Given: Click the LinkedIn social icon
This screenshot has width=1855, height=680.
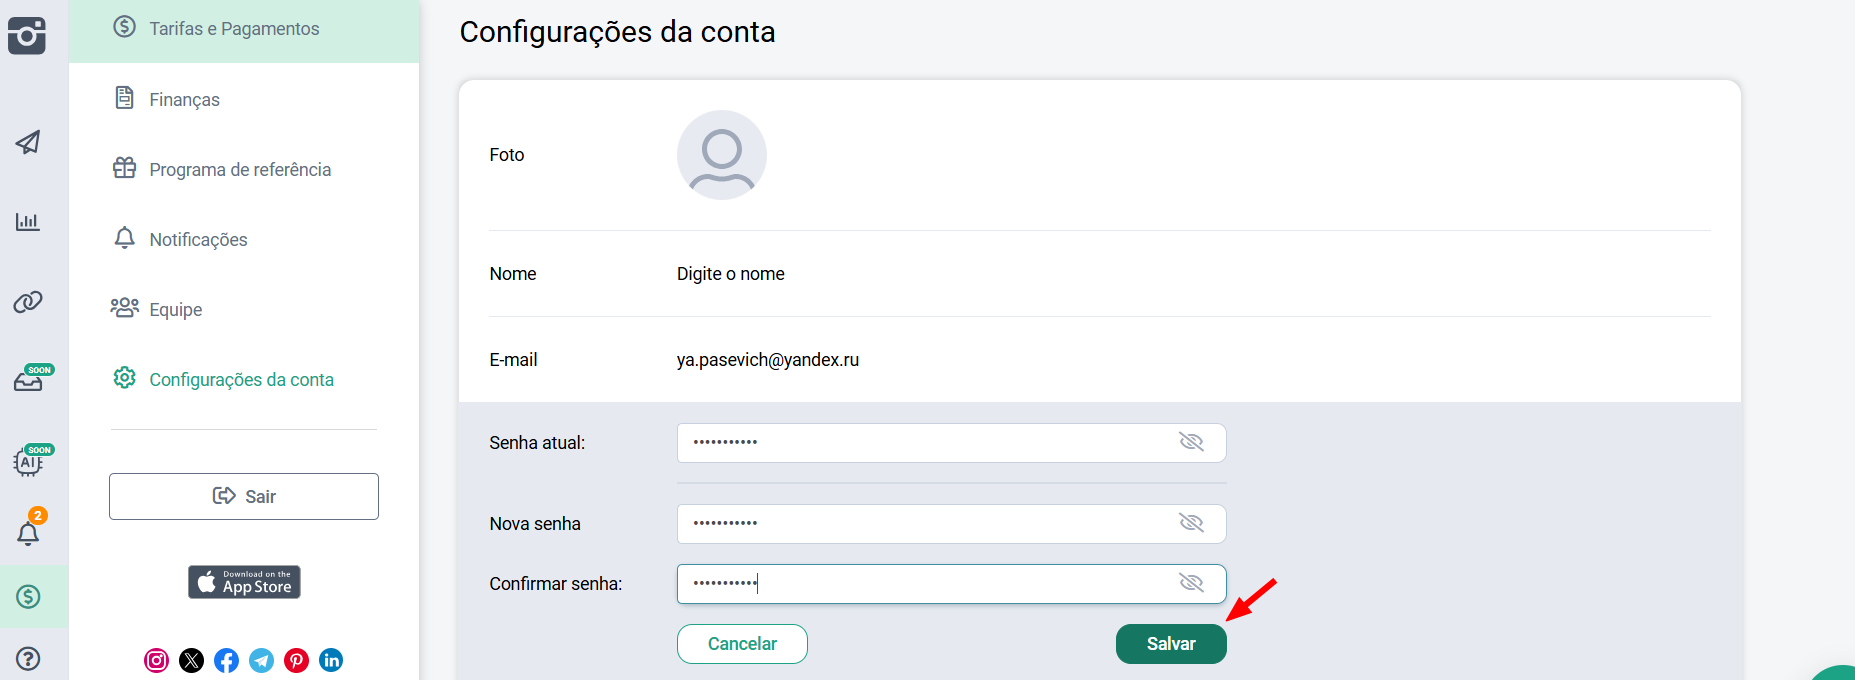Looking at the screenshot, I should (x=331, y=660).
